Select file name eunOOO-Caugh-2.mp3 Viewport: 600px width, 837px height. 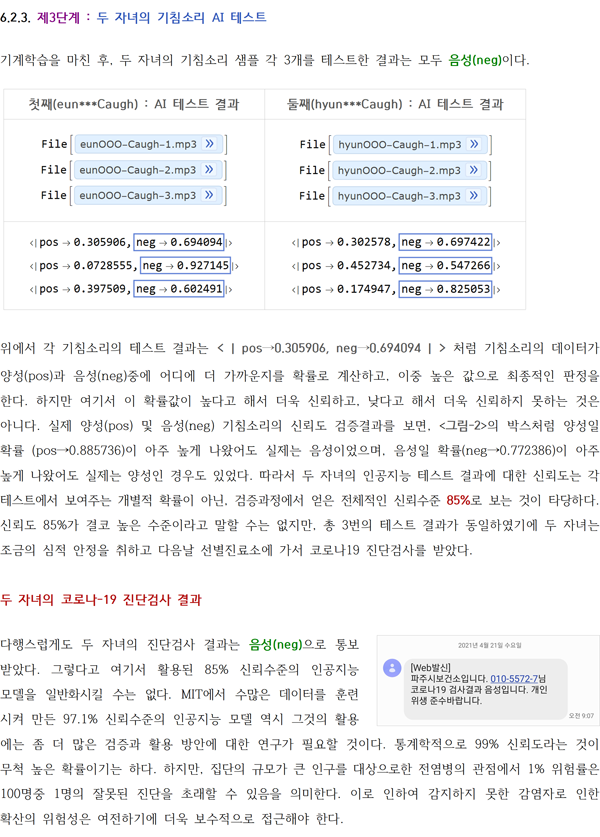pos(138,170)
